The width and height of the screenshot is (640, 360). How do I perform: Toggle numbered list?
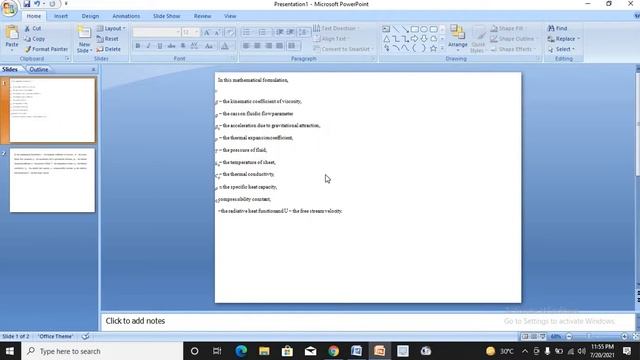pos(263,32)
